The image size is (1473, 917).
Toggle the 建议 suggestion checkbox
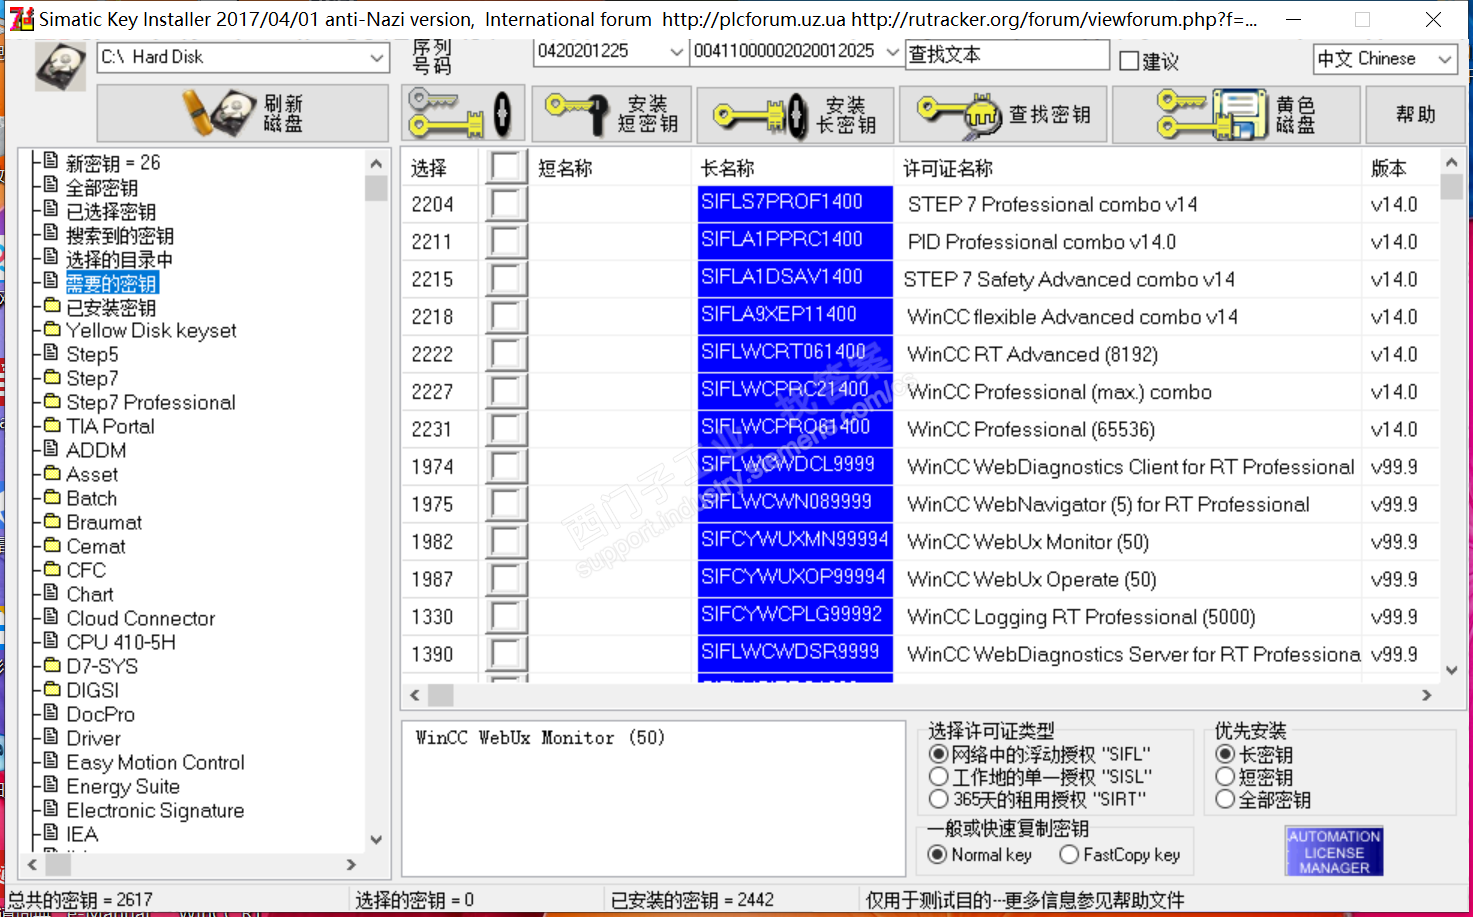pos(1129,61)
